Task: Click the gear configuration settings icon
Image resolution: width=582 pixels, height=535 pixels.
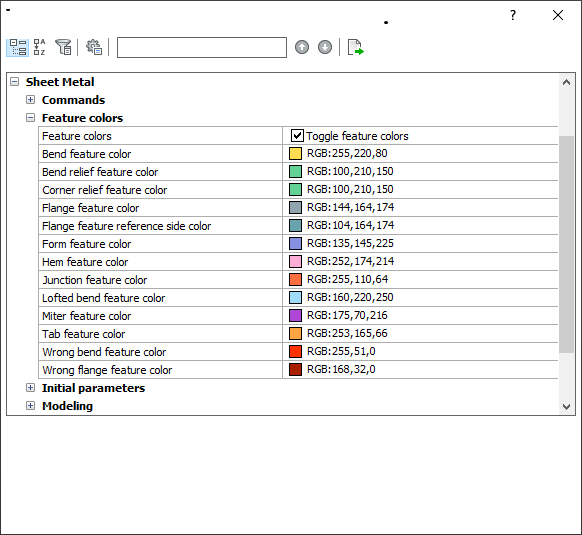Action: [94, 48]
